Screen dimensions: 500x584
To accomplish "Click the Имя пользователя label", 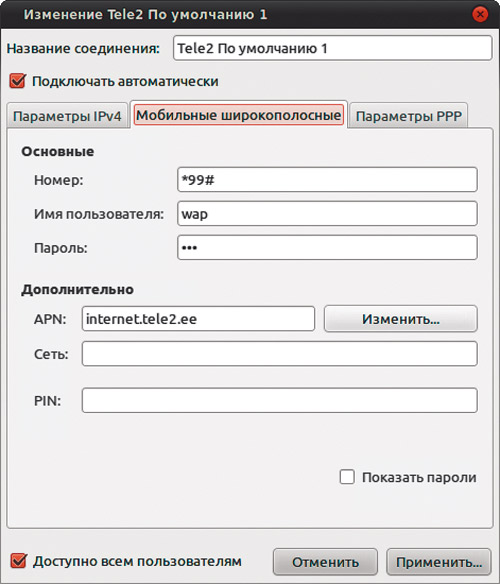I will pos(99,214).
